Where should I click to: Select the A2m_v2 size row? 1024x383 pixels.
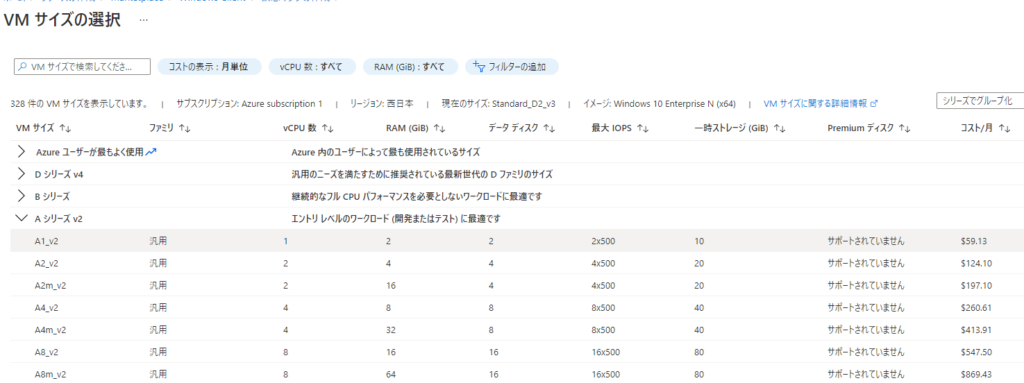[x=517, y=286]
